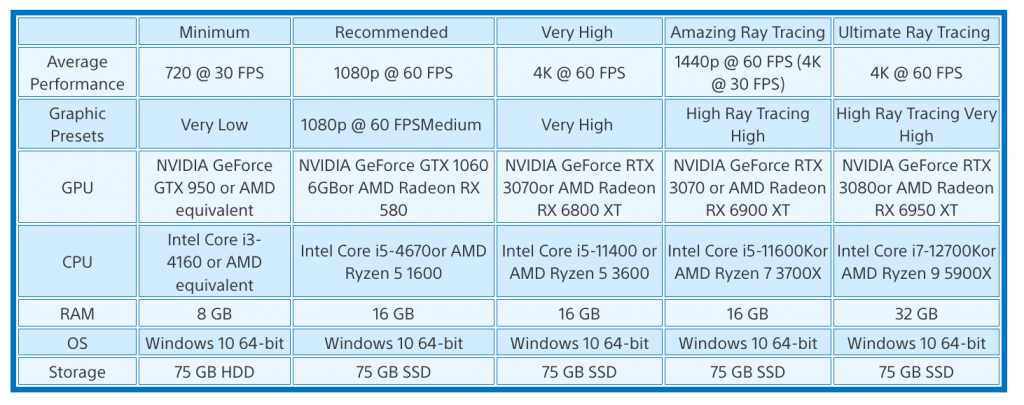
Task: Click the Average Performance row label
Action: (x=77, y=73)
